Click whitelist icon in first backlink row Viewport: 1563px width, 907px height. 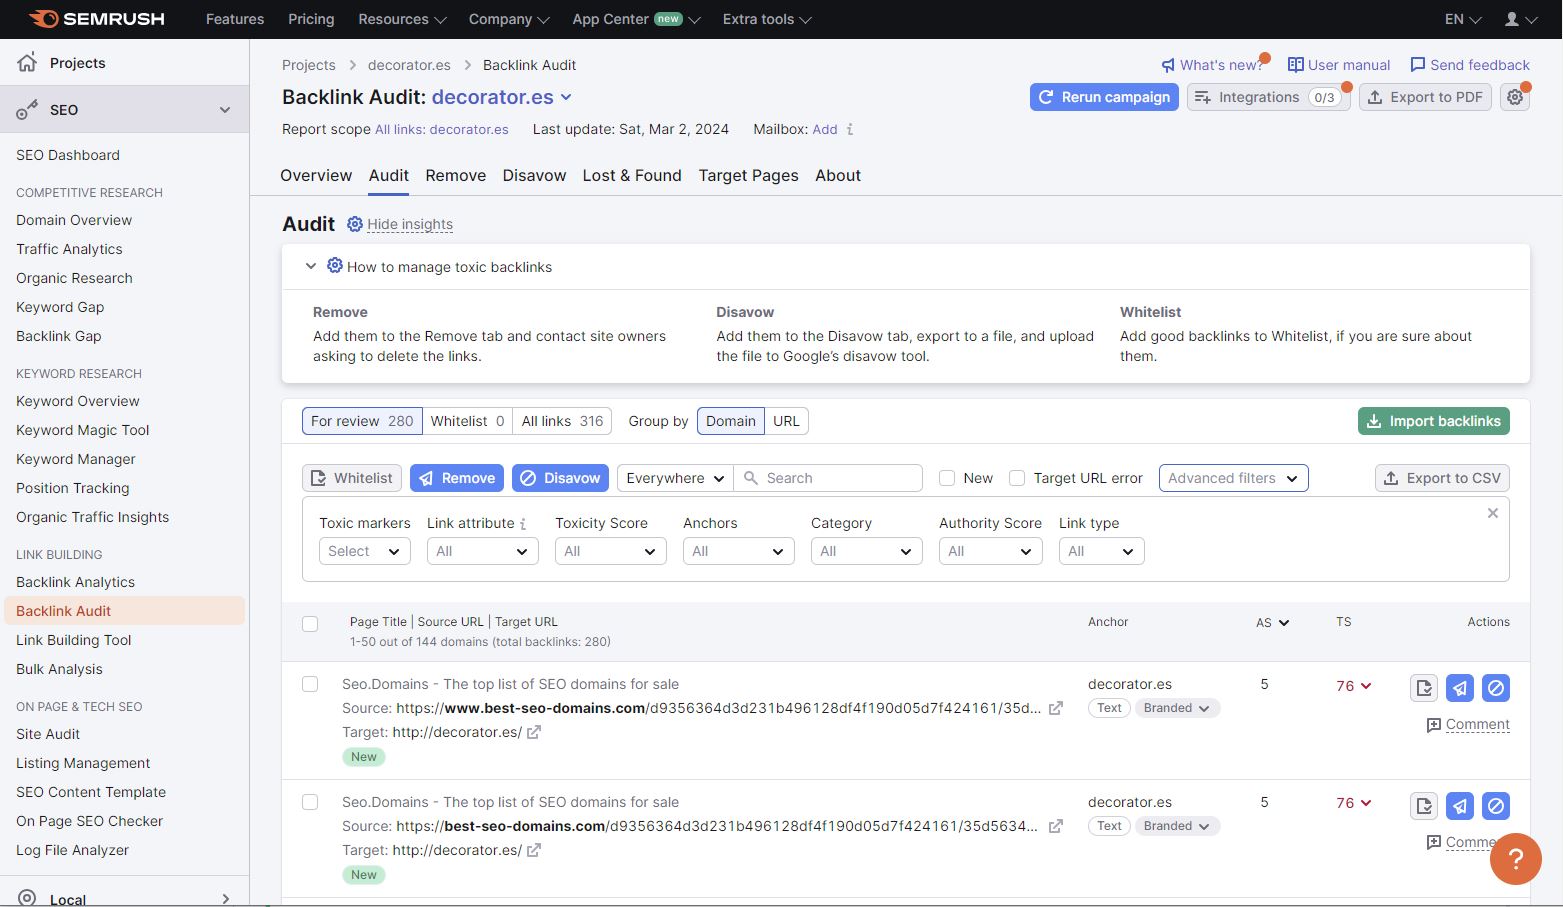1424,688
